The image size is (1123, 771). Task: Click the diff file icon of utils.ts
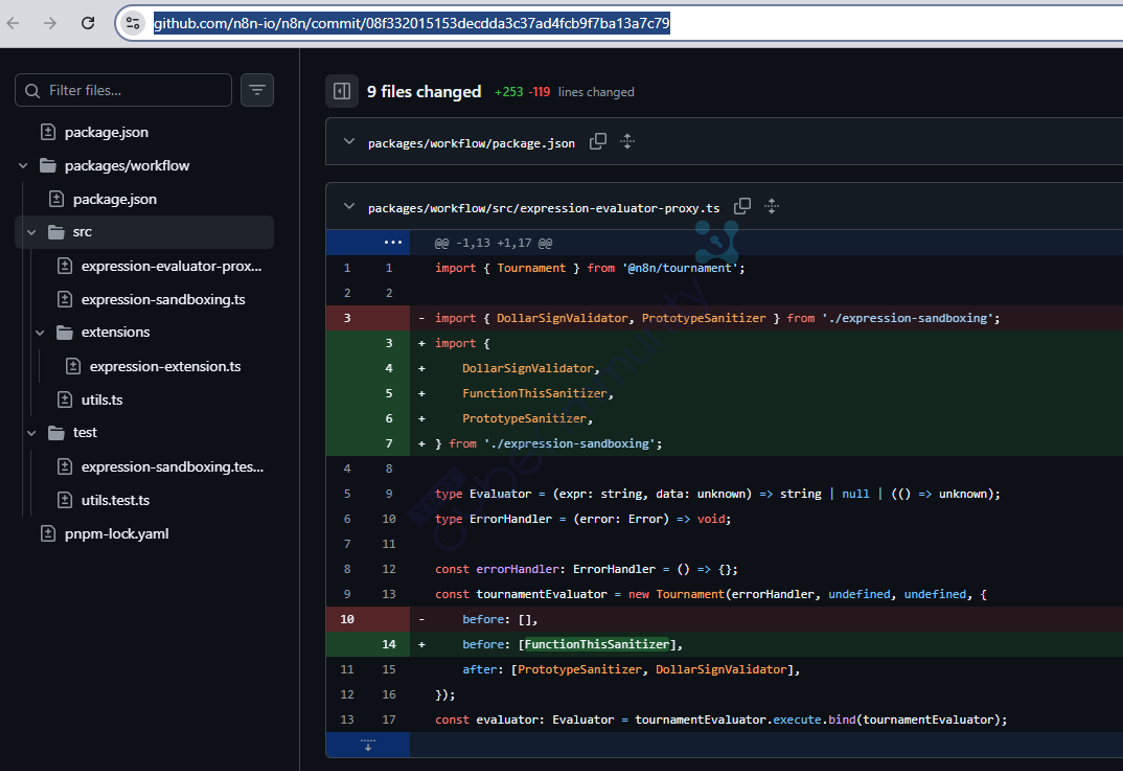pos(64,399)
